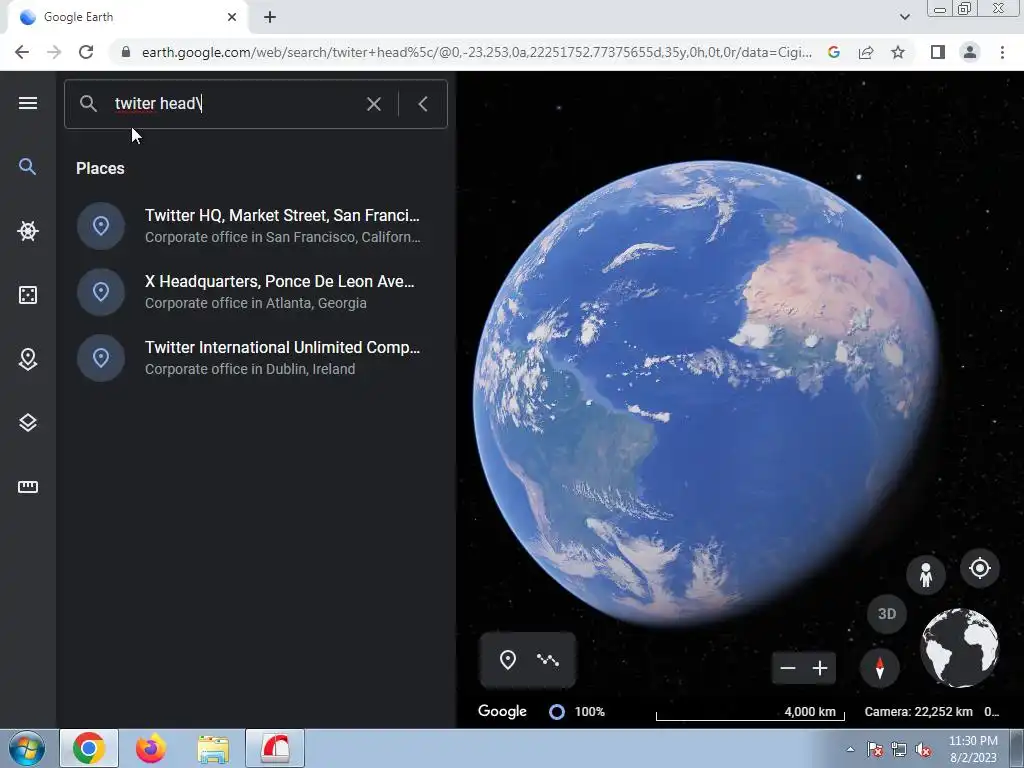Close the Google Earth tab
This screenshot has height=768, width=1024.
point(232,17)
